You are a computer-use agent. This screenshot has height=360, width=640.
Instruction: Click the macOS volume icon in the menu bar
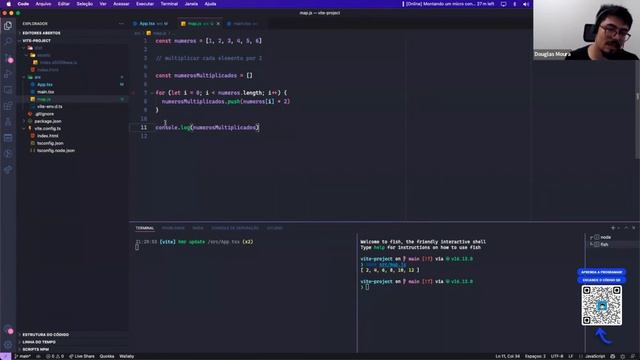526,4
